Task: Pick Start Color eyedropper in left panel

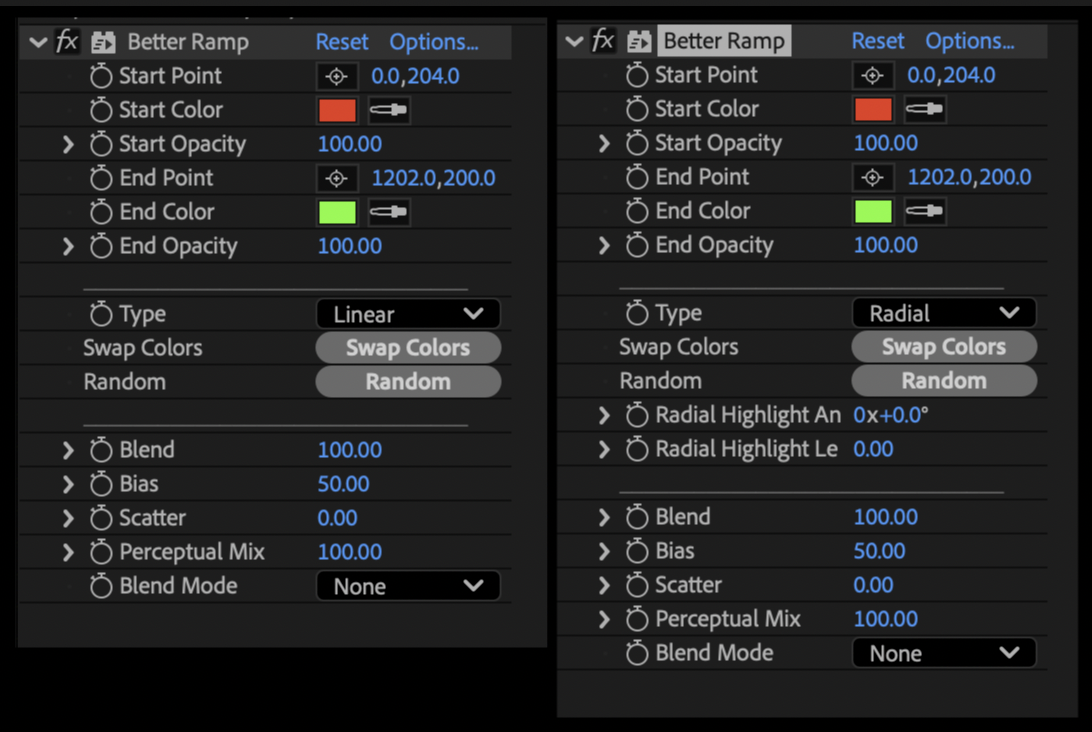Action: click(x=389, y=110)
